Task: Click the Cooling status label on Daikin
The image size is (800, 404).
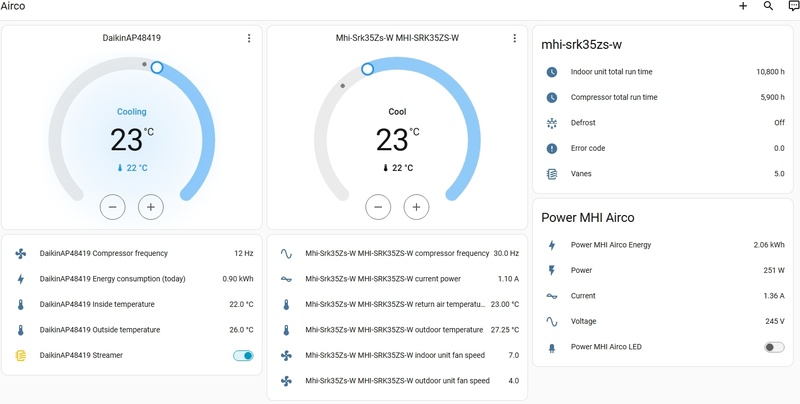Action: pos(132,112)
